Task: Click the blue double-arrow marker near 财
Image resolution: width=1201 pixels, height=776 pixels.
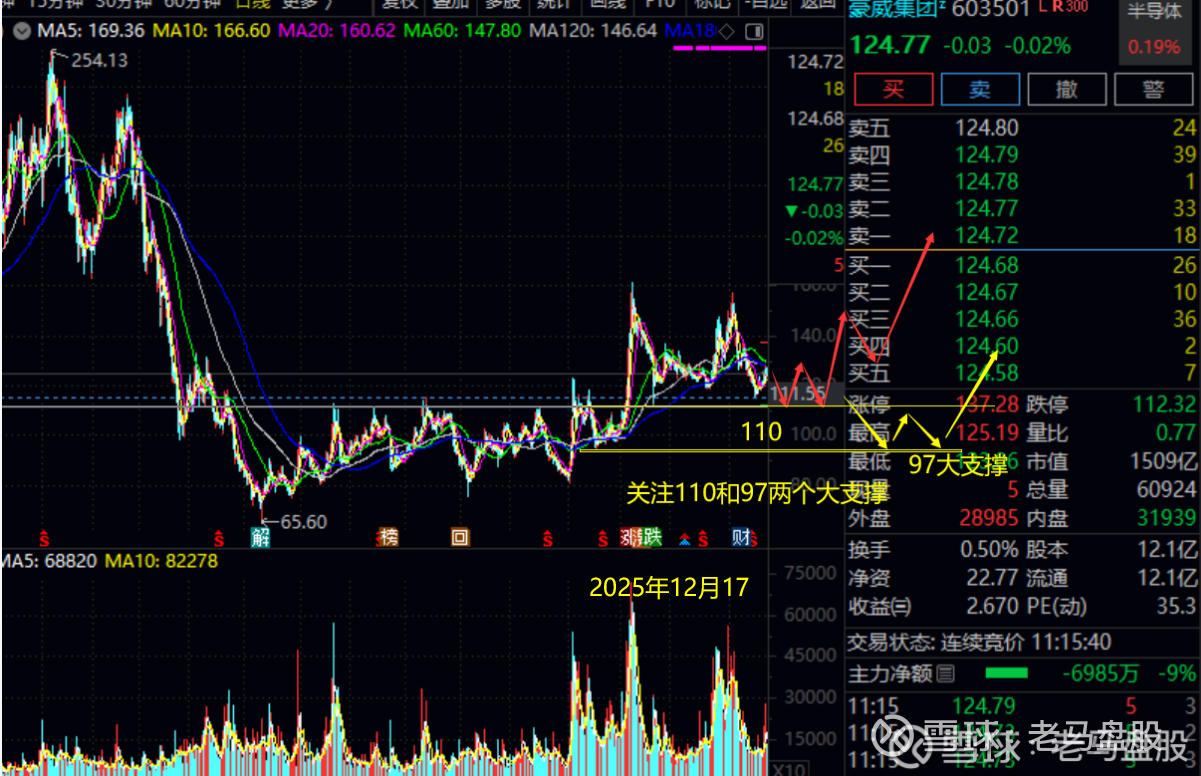Action: pyautogui.click(x=685, y=540)
